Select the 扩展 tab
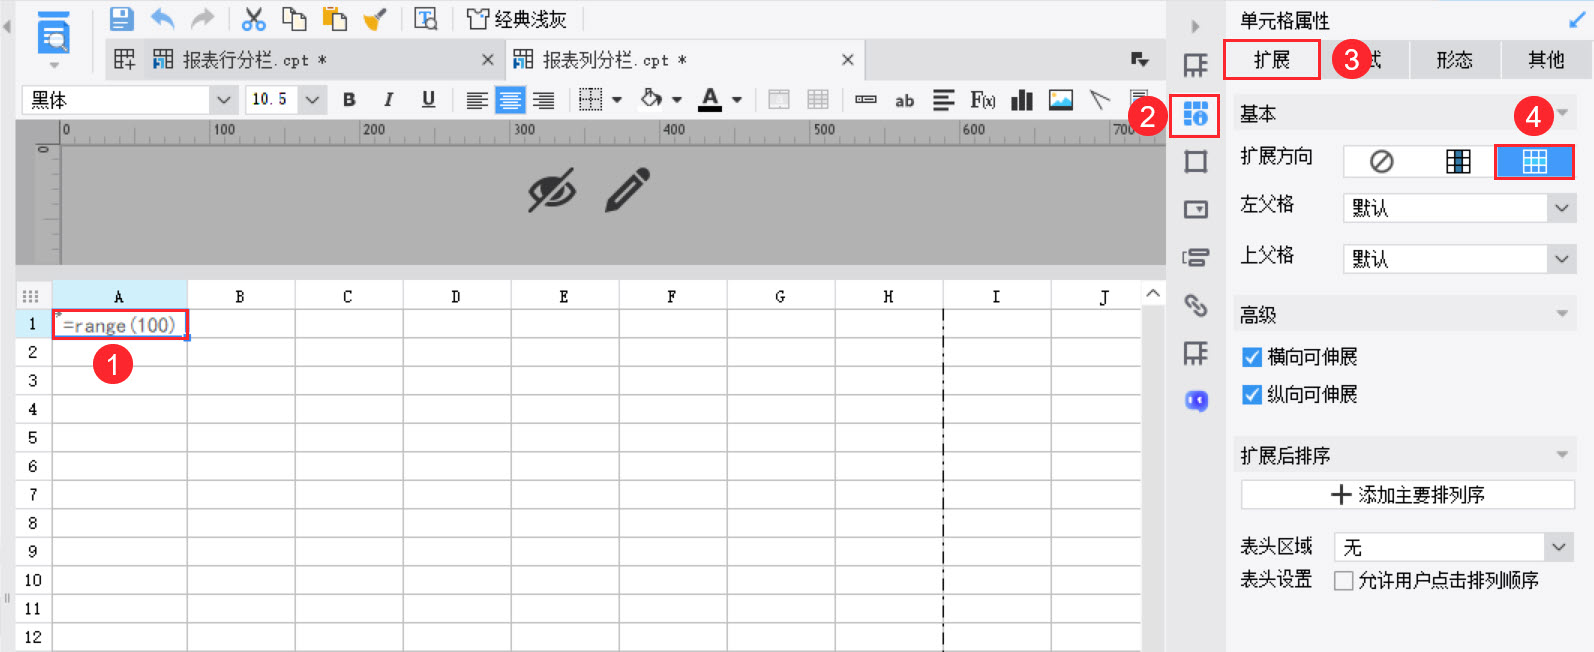1594x652 pixels. point(1272,60)
